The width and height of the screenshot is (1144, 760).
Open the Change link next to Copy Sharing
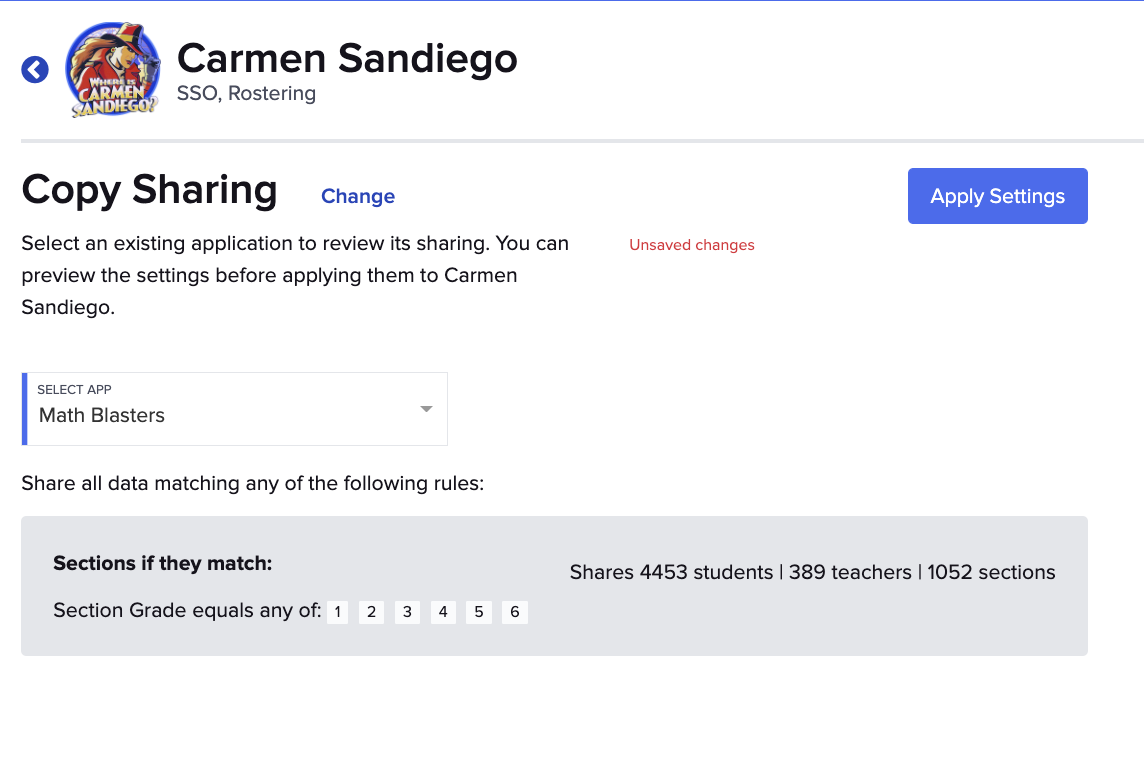(x=358, y=196)
